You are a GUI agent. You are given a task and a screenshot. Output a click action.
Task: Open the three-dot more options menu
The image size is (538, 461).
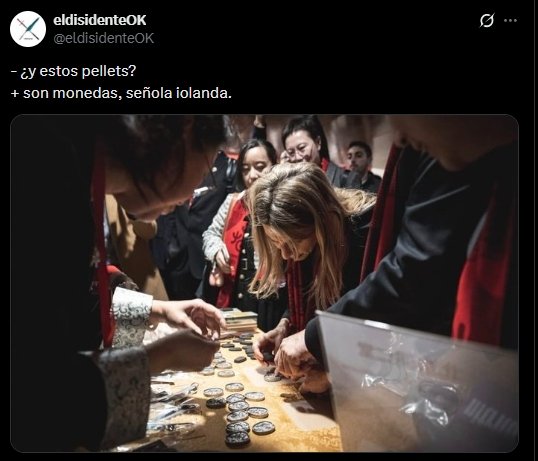(510, 21)
